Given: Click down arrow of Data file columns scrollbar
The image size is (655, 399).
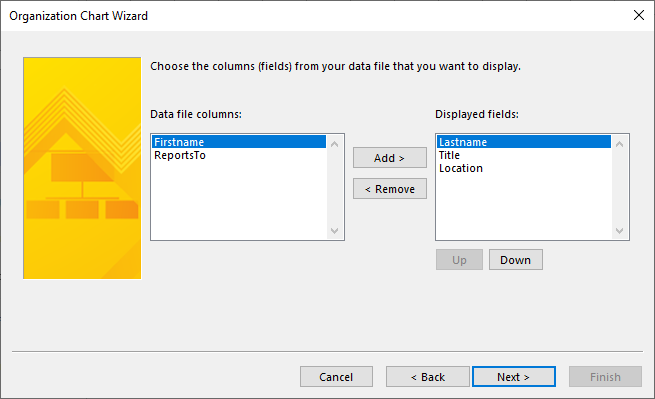Looking at the screenshot, I should (335, 231).
